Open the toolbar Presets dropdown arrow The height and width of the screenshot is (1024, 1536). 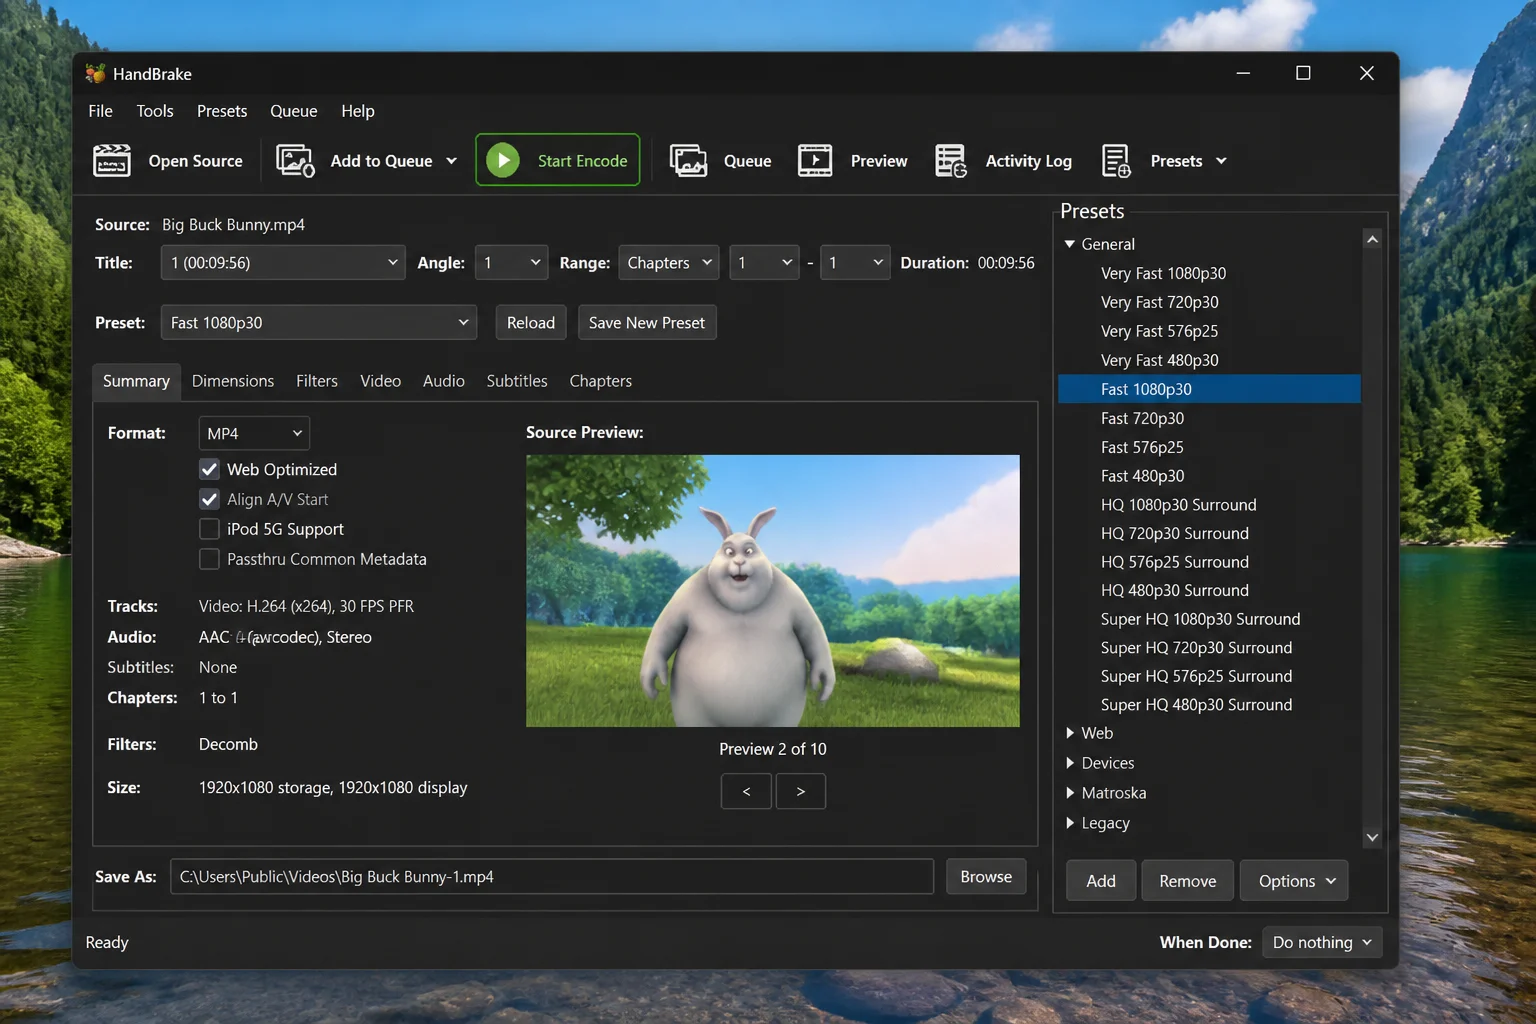1221,161
